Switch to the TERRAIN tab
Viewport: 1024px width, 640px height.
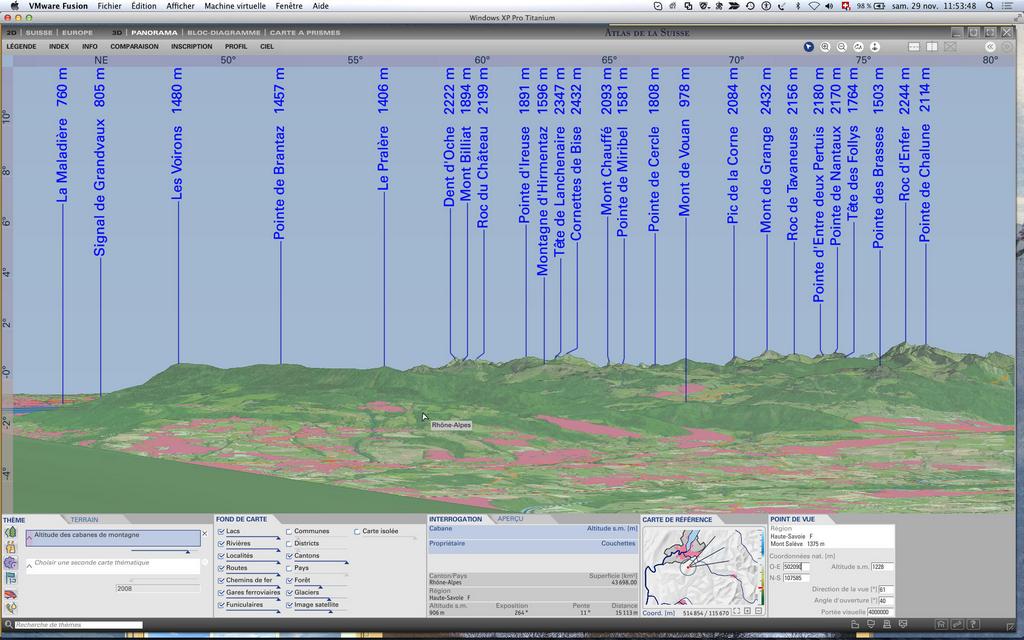84,520
